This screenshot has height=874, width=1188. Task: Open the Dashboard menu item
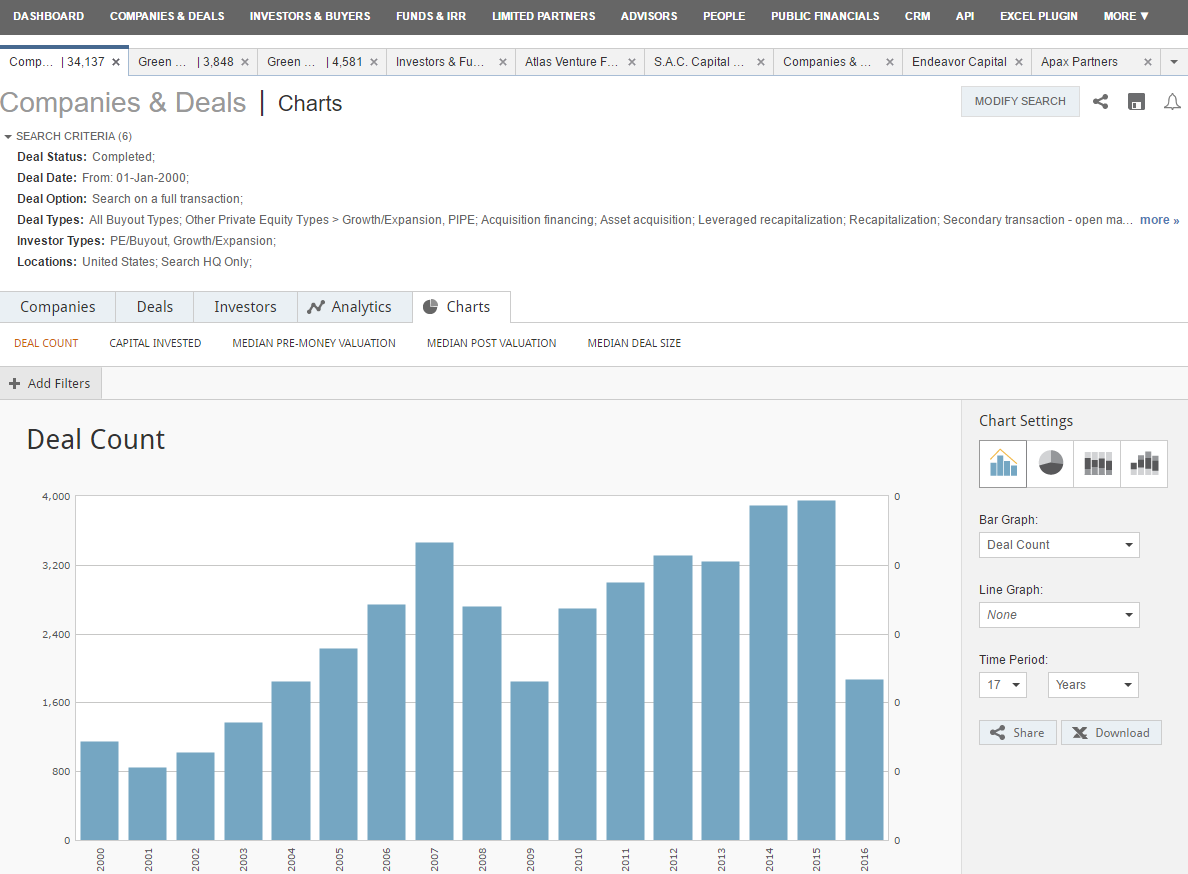coord(48,16)
